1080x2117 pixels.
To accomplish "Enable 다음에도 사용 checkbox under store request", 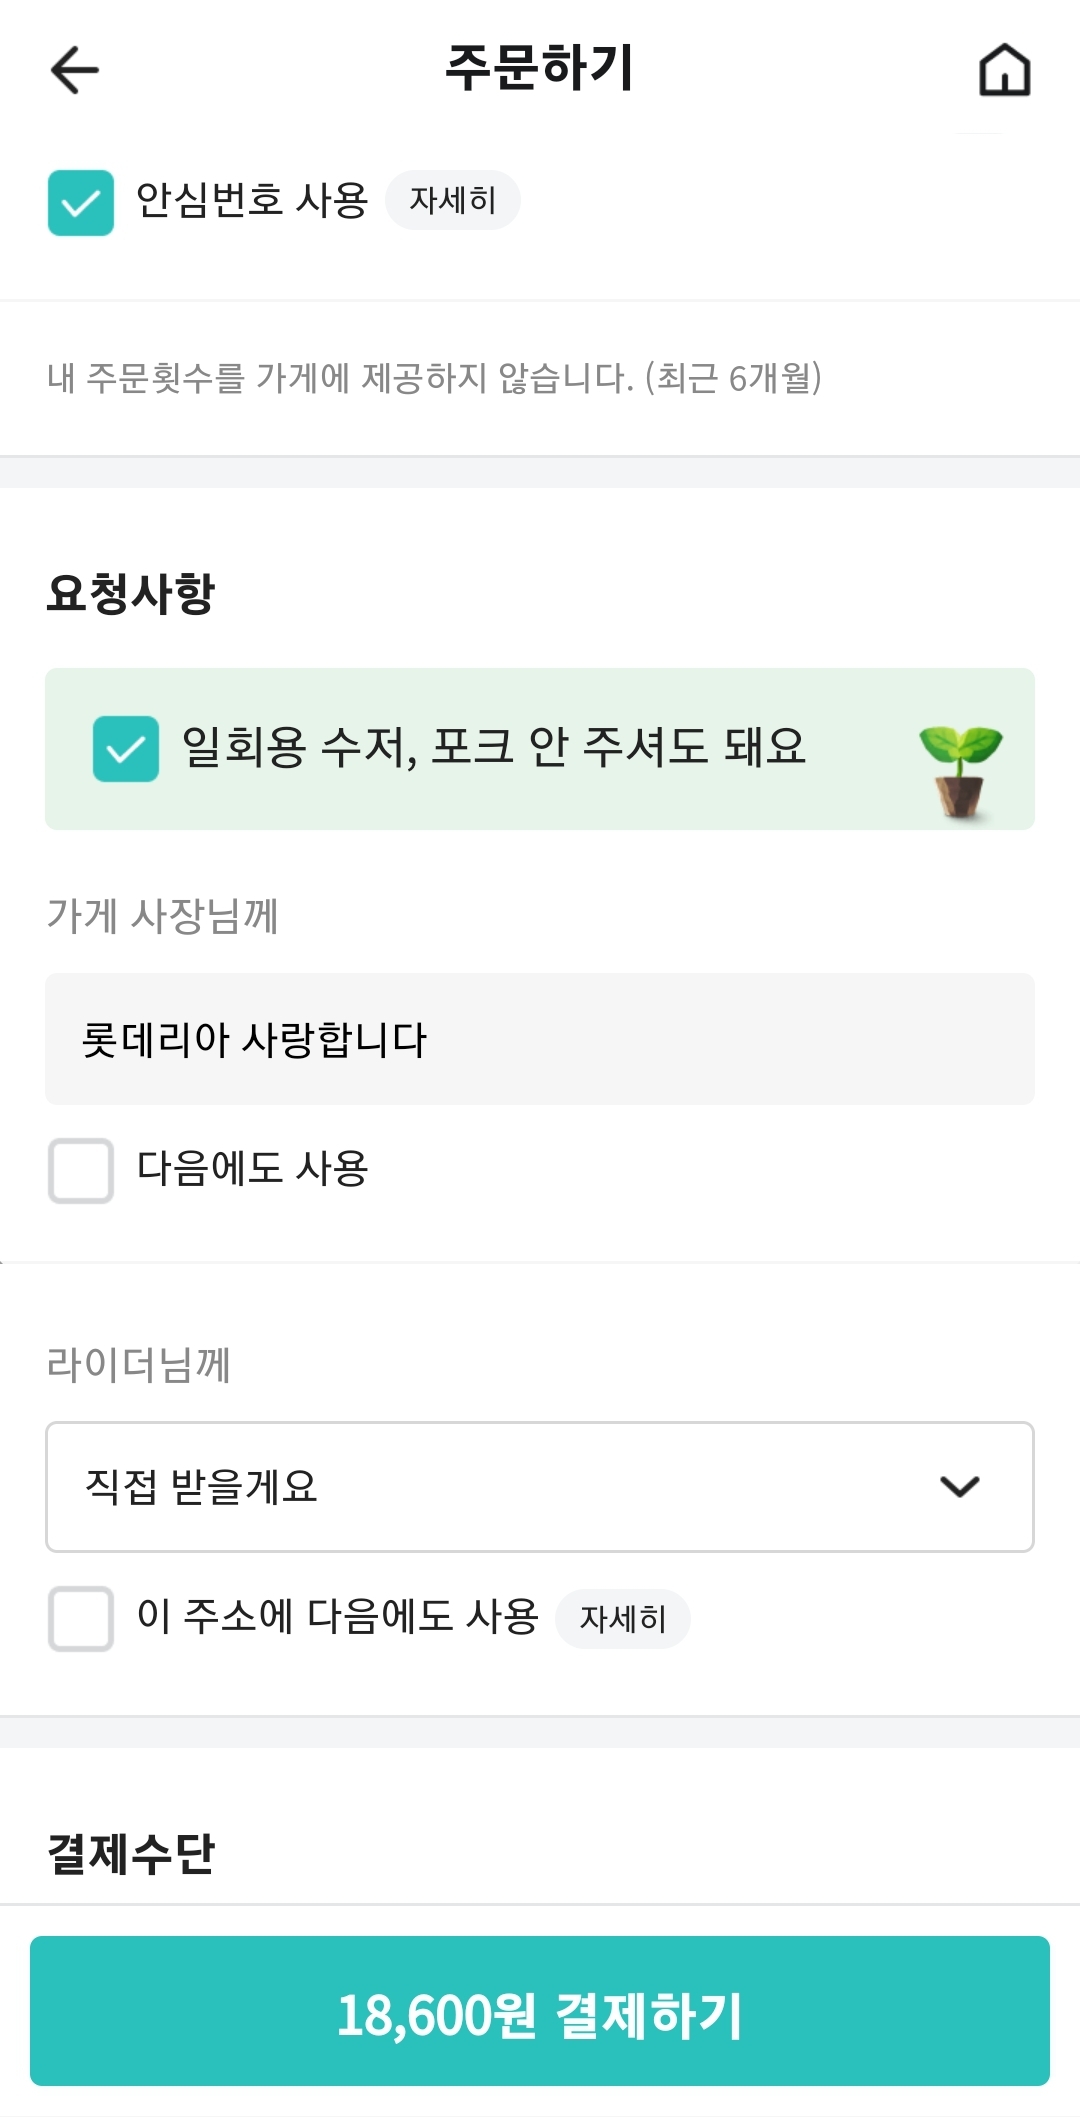I will coord(81,1170).
